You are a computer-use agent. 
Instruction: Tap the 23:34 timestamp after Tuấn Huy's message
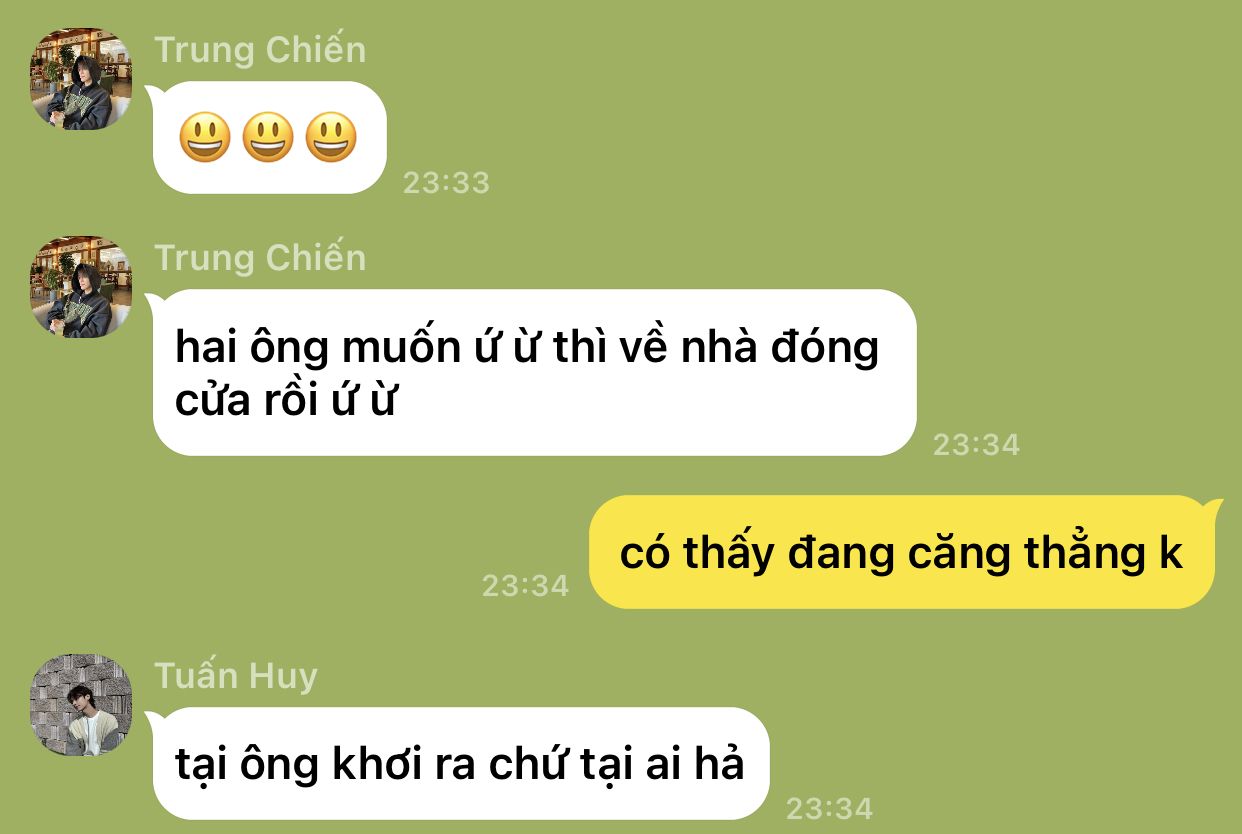(829, 808)
